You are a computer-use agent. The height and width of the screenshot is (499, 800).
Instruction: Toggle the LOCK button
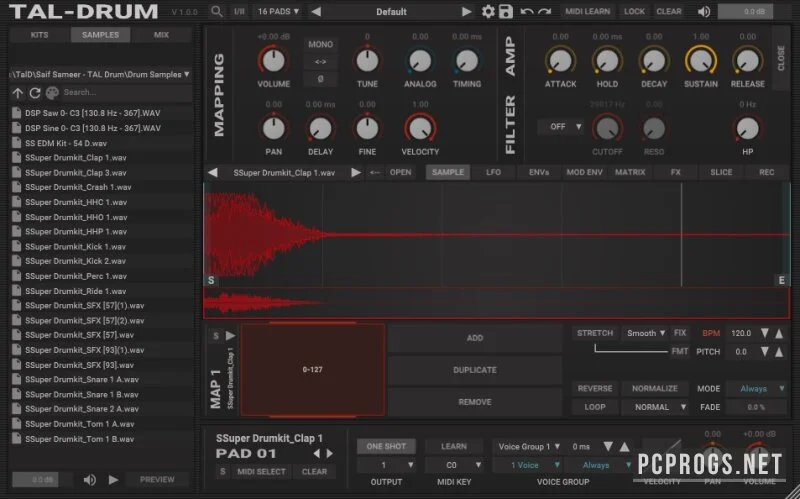(x=634, y=11)
